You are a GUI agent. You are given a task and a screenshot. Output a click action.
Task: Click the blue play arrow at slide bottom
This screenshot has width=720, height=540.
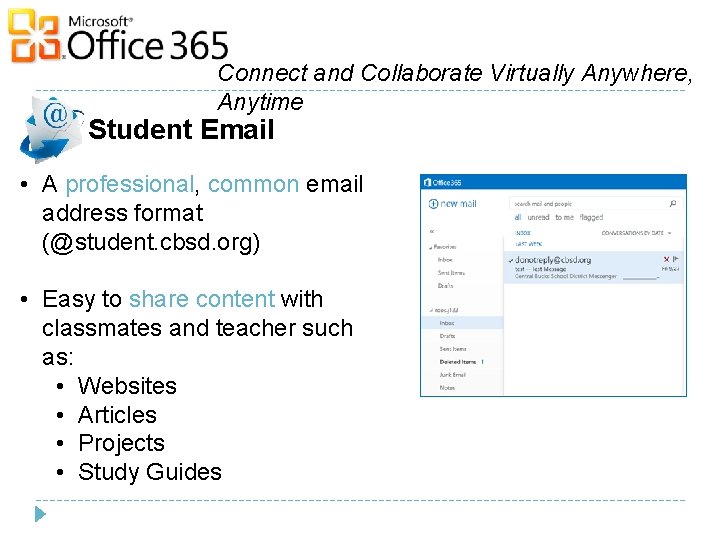tap(40, 514)
